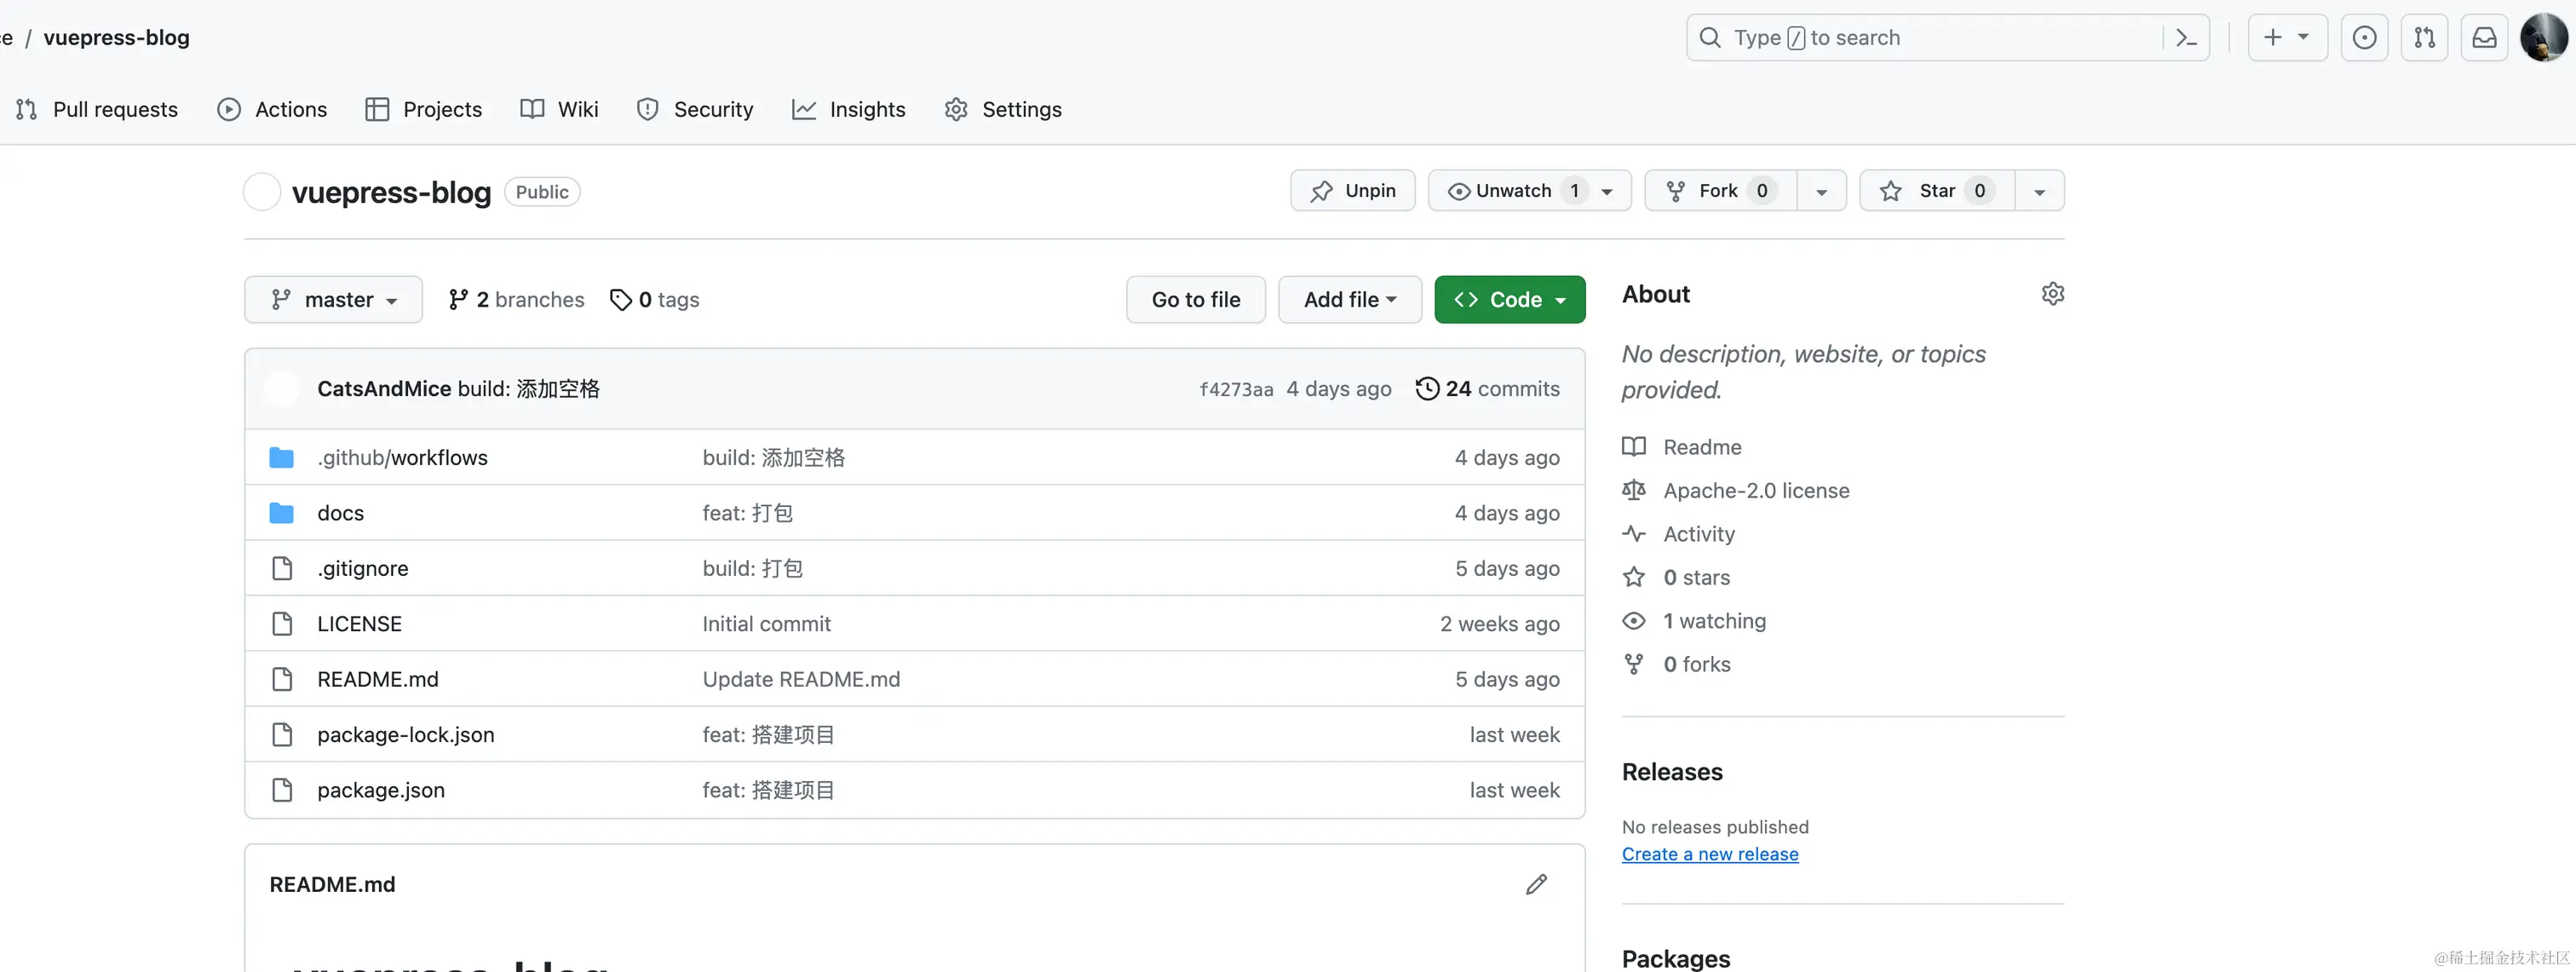Open the docs folder
The height and width of the screenshot is (972, 2576).
[x=340, y=513]
